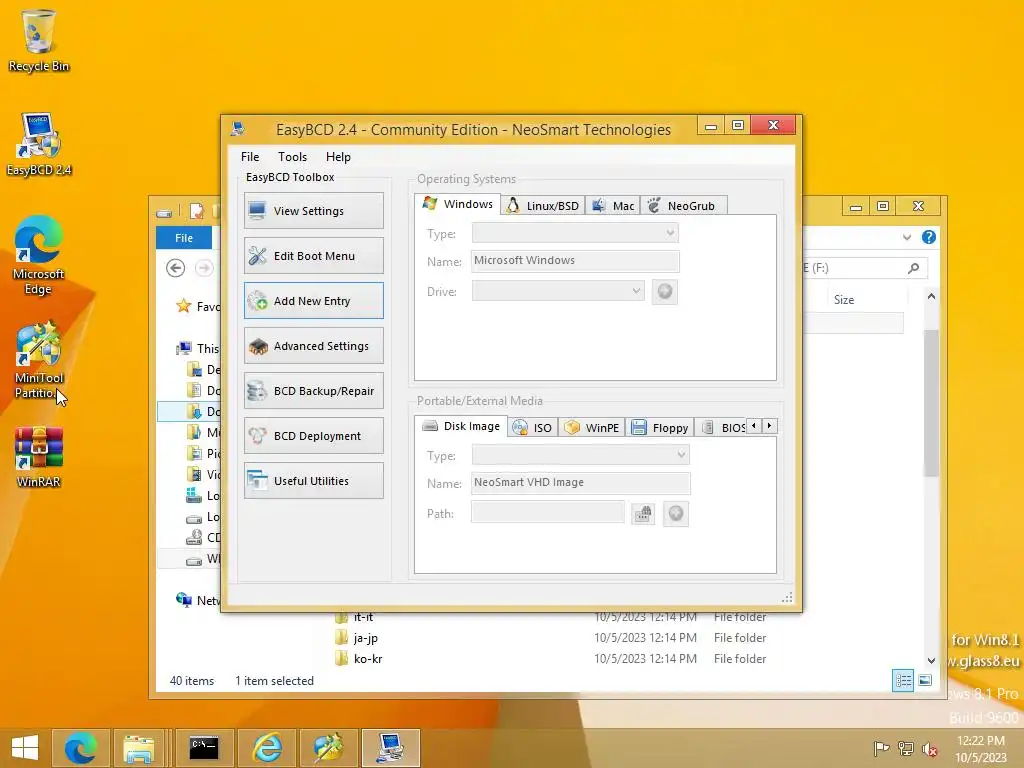The height and width of the screenshot is (768, 1024).
Task: Switch to NeoGrub tab
Action: [683, 206]
